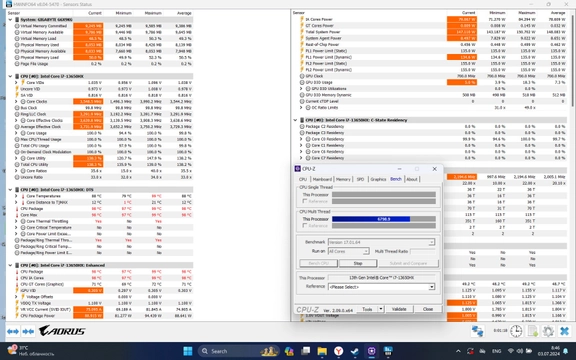Select the Total System Power sensor row
576x360 pixels.
(432, 32)
